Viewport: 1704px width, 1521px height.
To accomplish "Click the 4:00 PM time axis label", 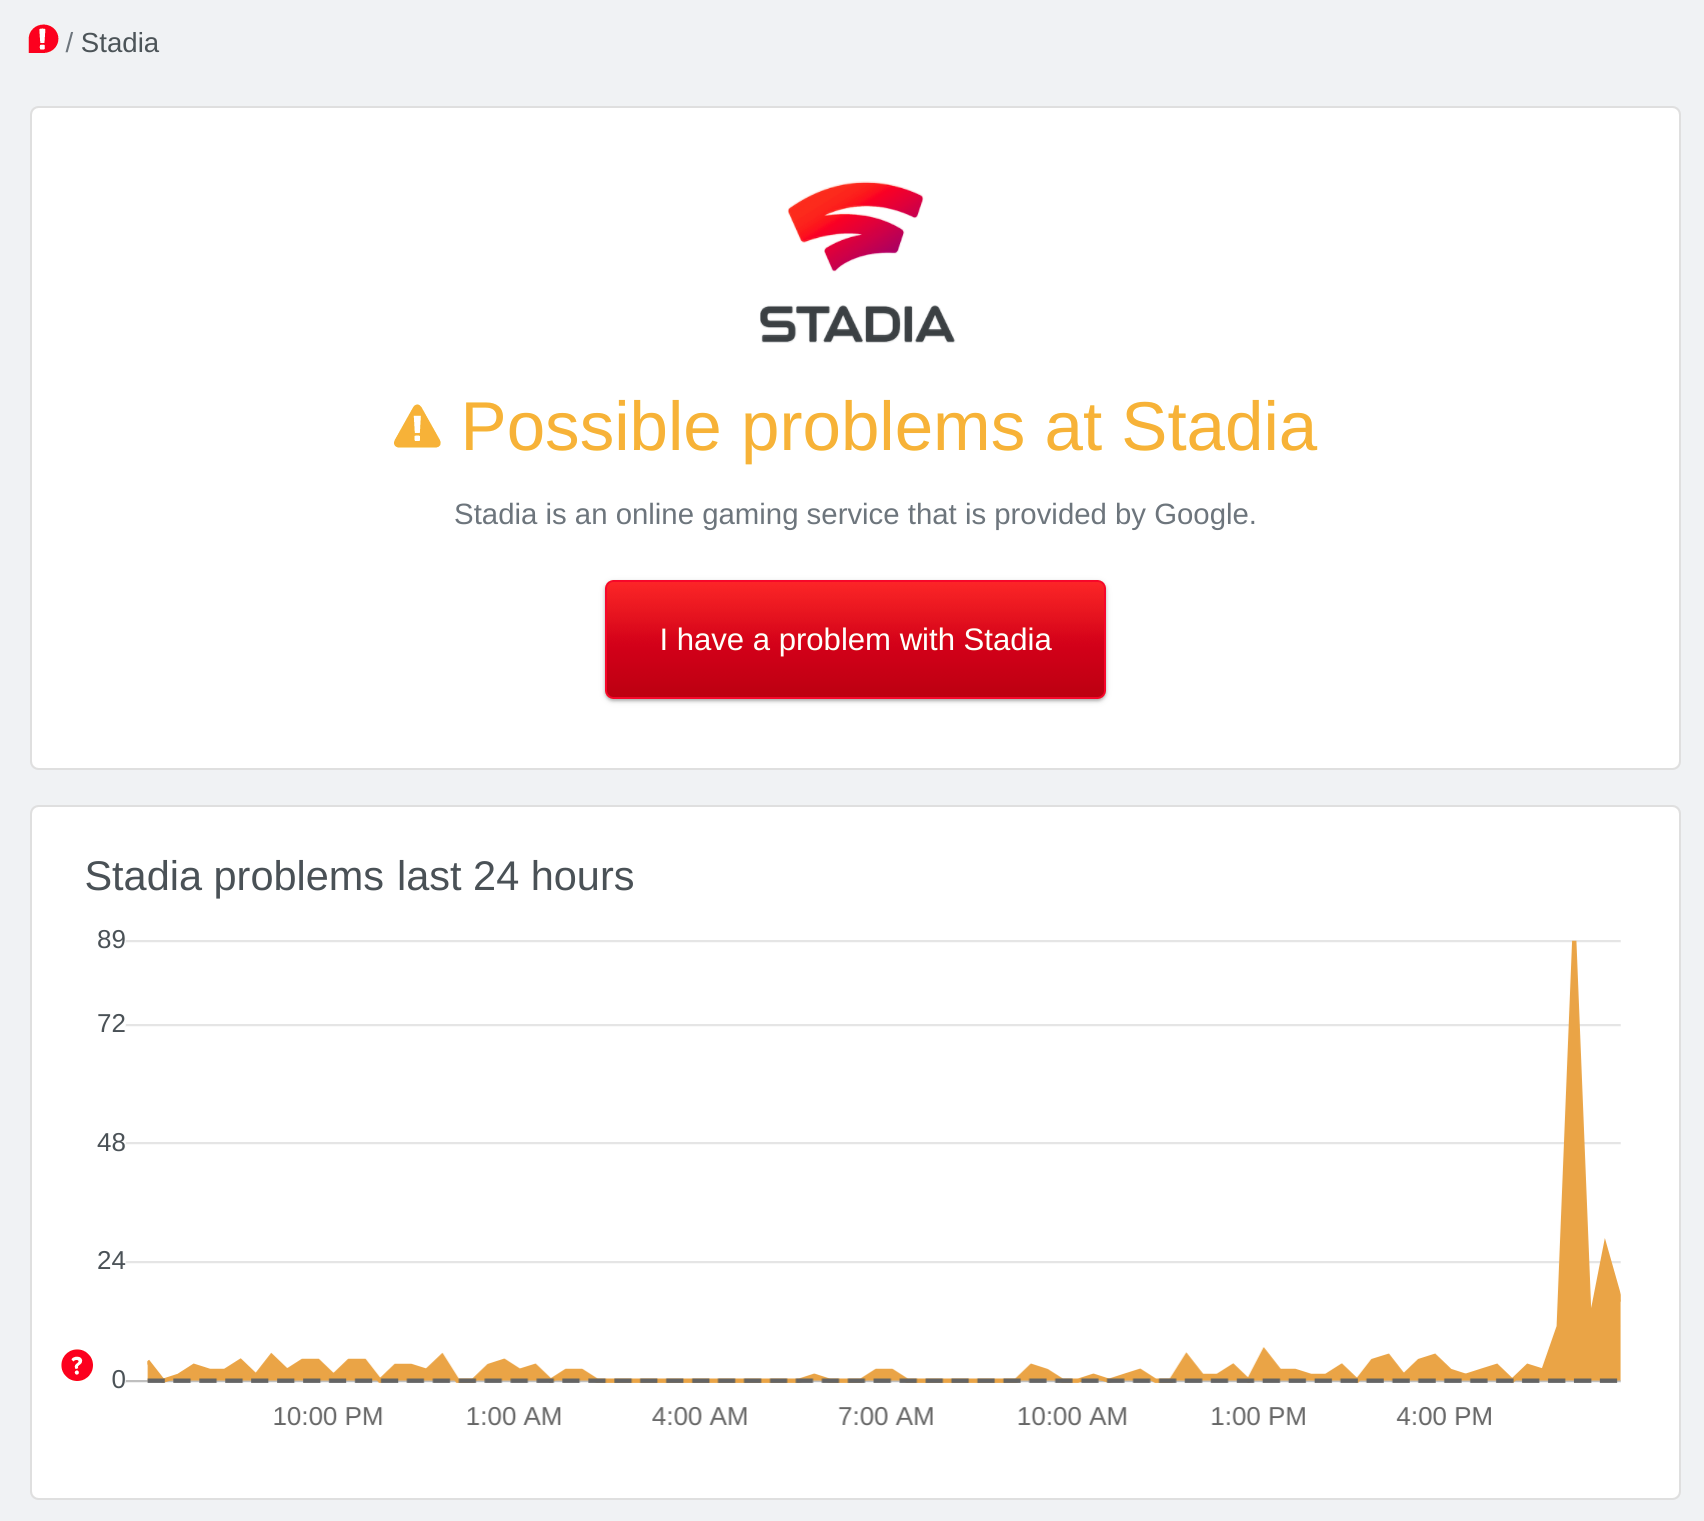I will [1444, 1416].
